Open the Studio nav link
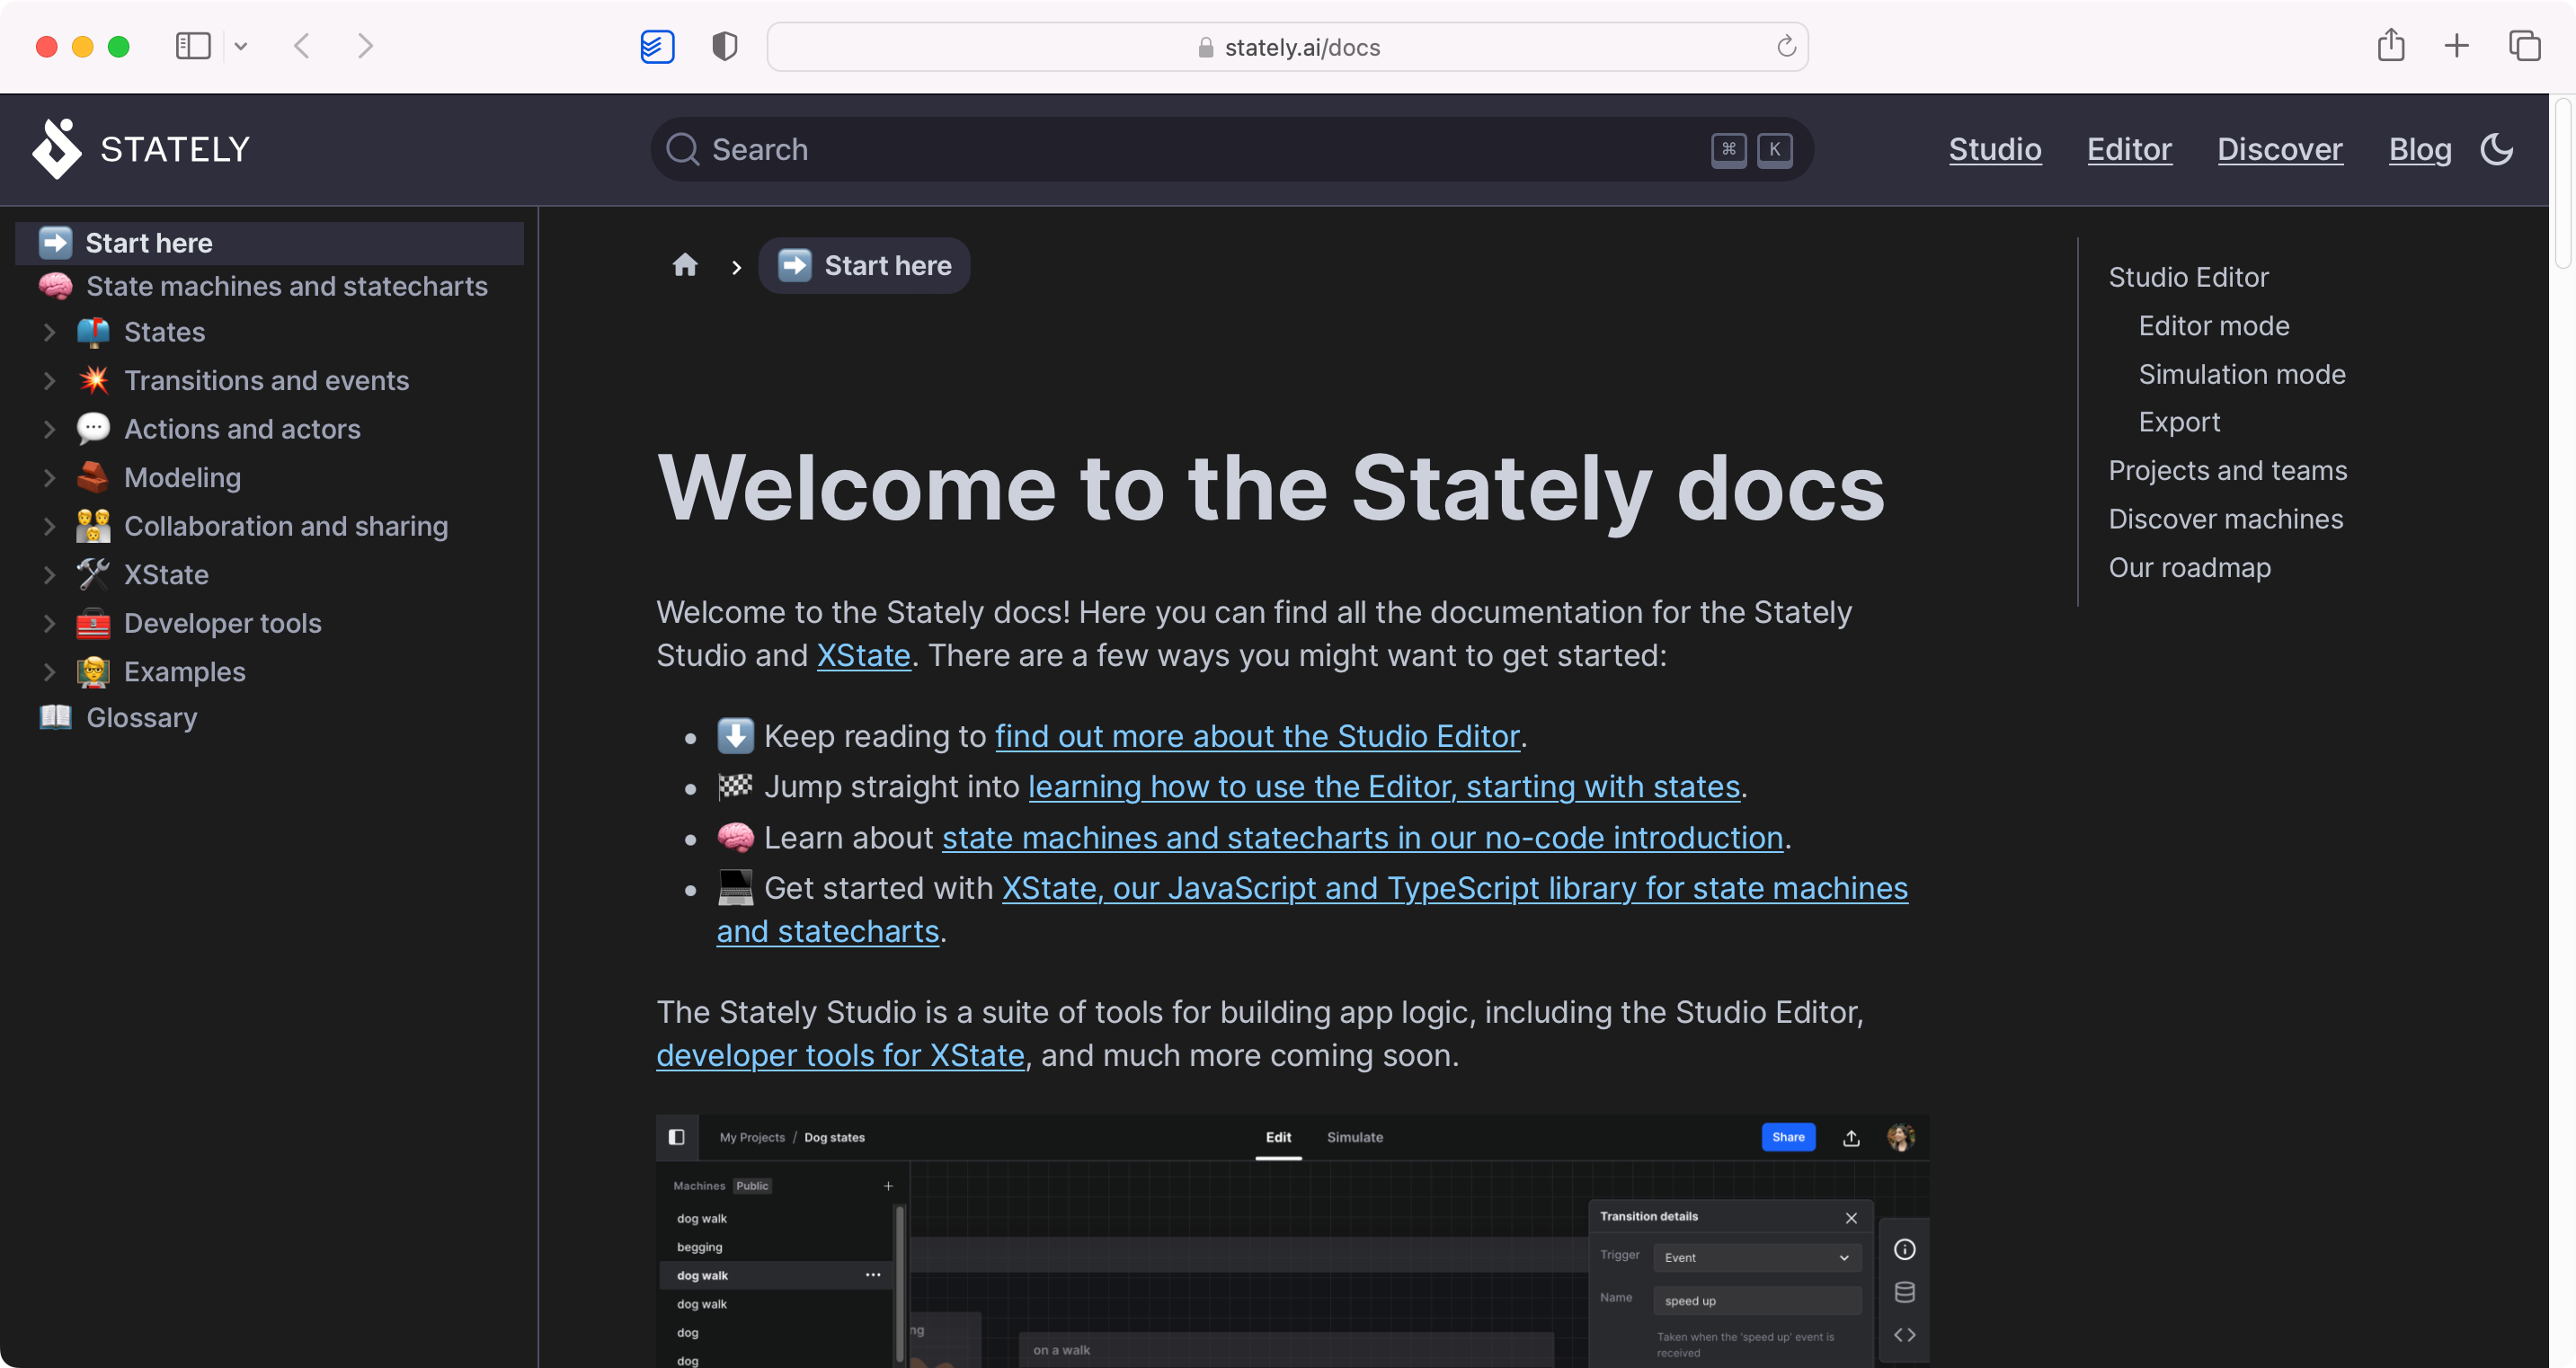Screen dimensions: 2576x1368 coord(1994,149)
